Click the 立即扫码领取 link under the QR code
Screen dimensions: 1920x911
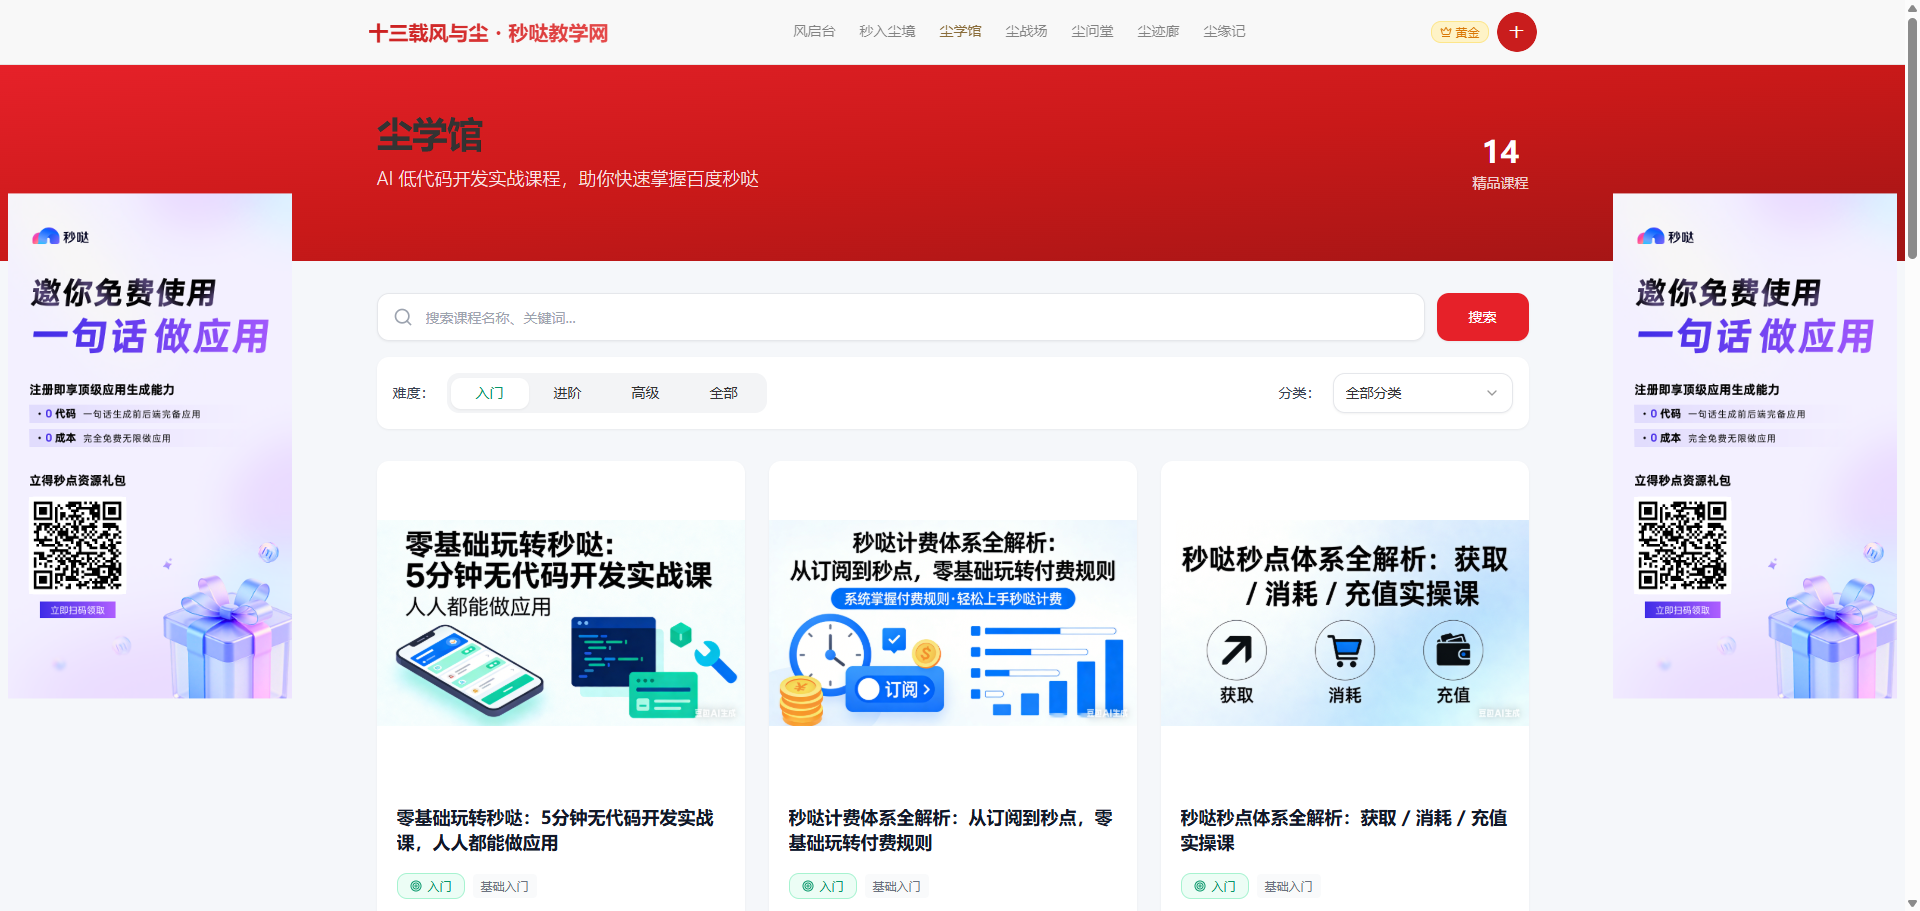coord(77,609)
